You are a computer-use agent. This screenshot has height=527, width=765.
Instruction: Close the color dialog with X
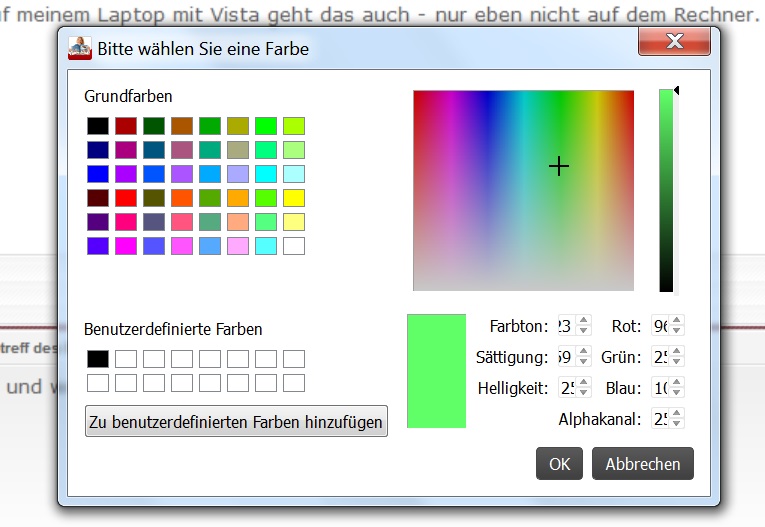click(674, 41)
